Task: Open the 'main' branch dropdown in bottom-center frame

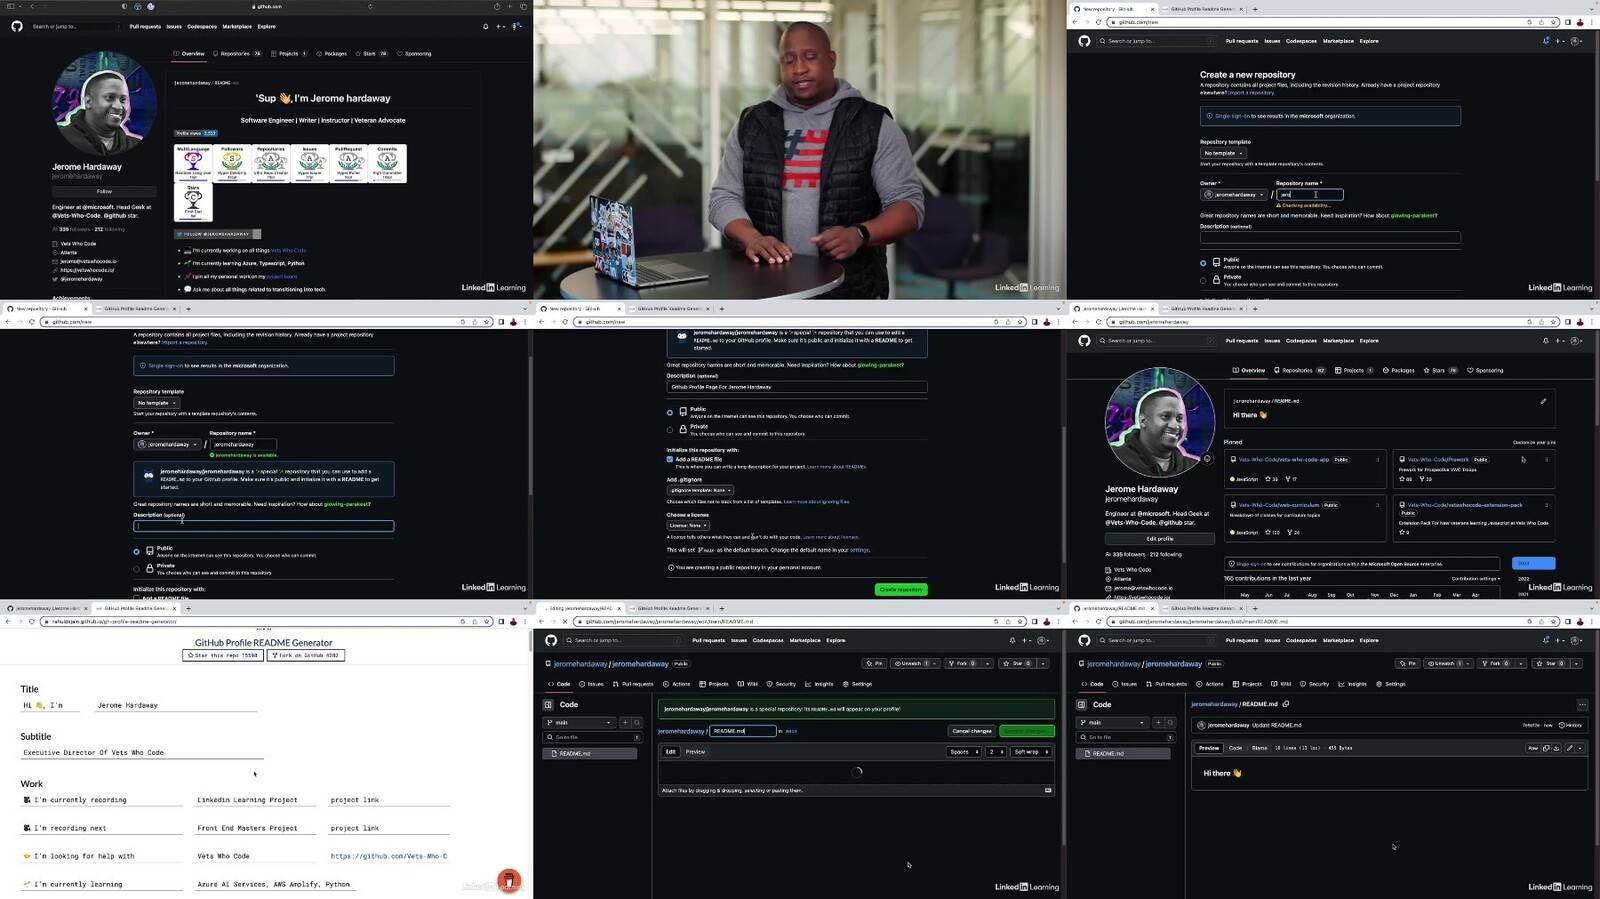Action: pyautogui.click(x=579, y=722)
